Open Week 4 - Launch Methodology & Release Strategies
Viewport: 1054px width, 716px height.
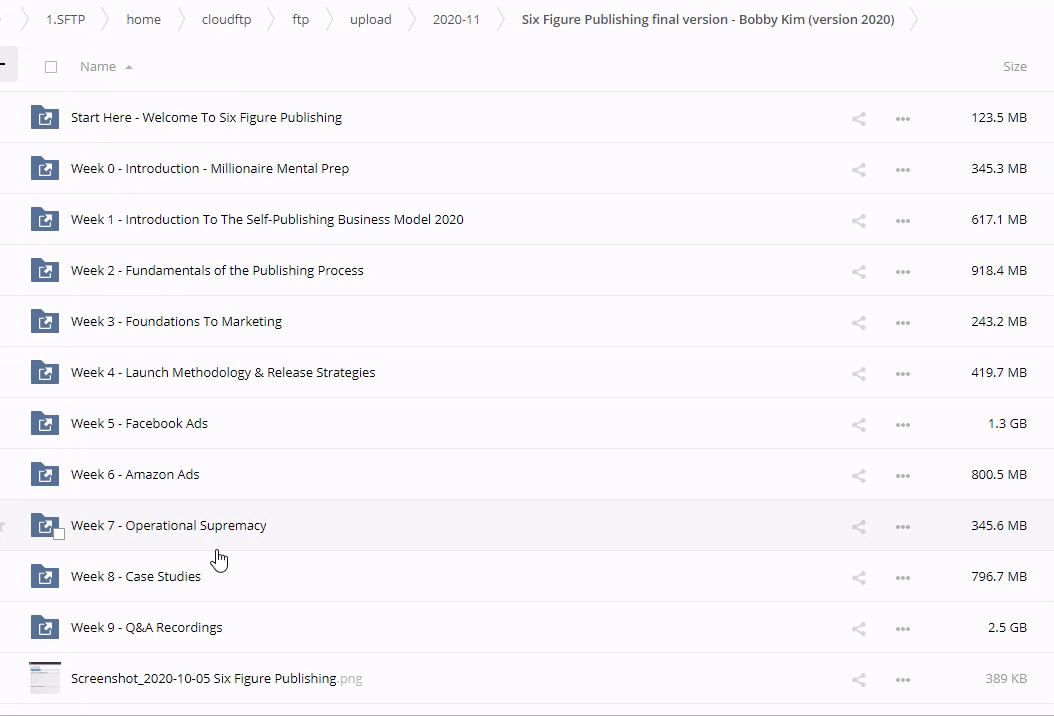(223, 372)
